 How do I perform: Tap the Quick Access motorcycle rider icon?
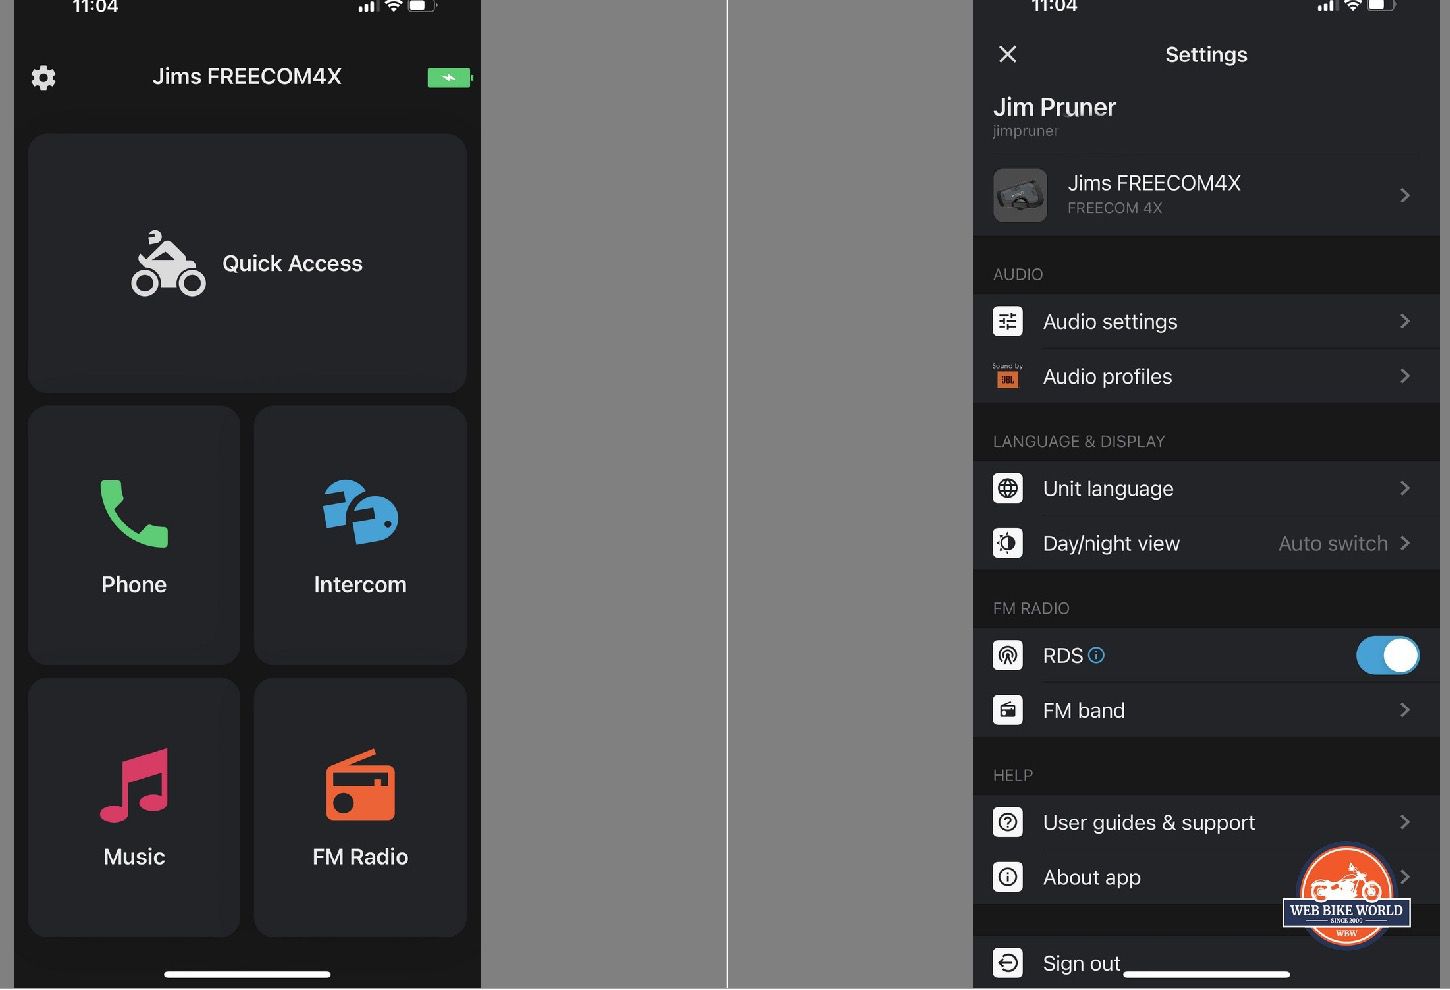click(168, 264)
